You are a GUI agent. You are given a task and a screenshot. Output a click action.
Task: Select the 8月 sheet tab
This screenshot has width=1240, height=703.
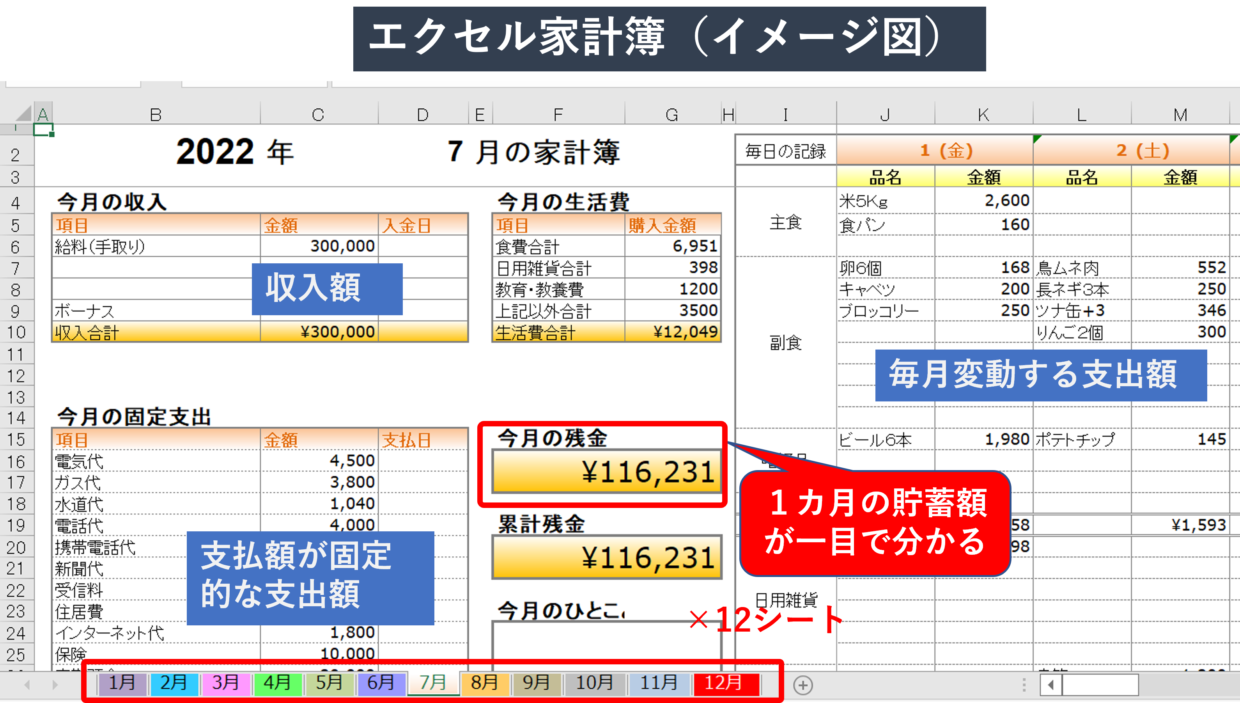[485, 684]
